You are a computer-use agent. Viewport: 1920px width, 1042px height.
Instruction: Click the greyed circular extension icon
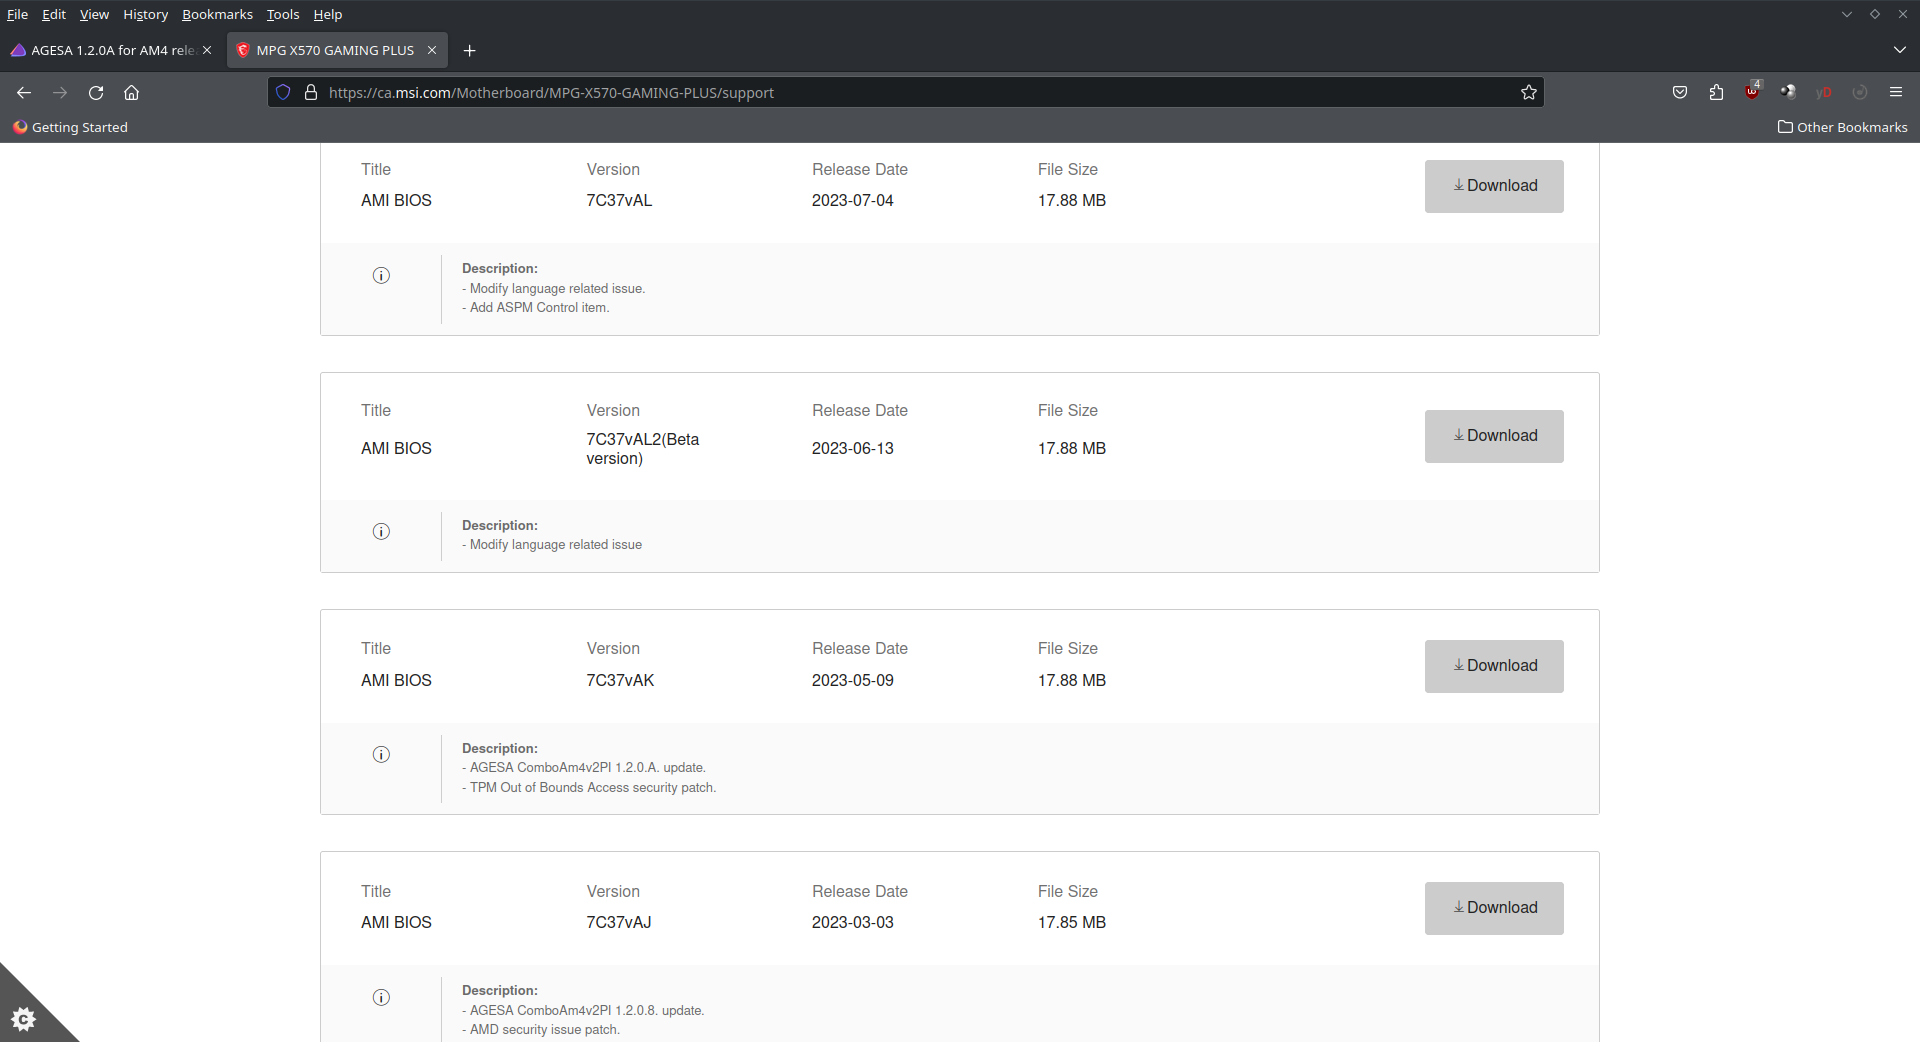point(1860,92)
